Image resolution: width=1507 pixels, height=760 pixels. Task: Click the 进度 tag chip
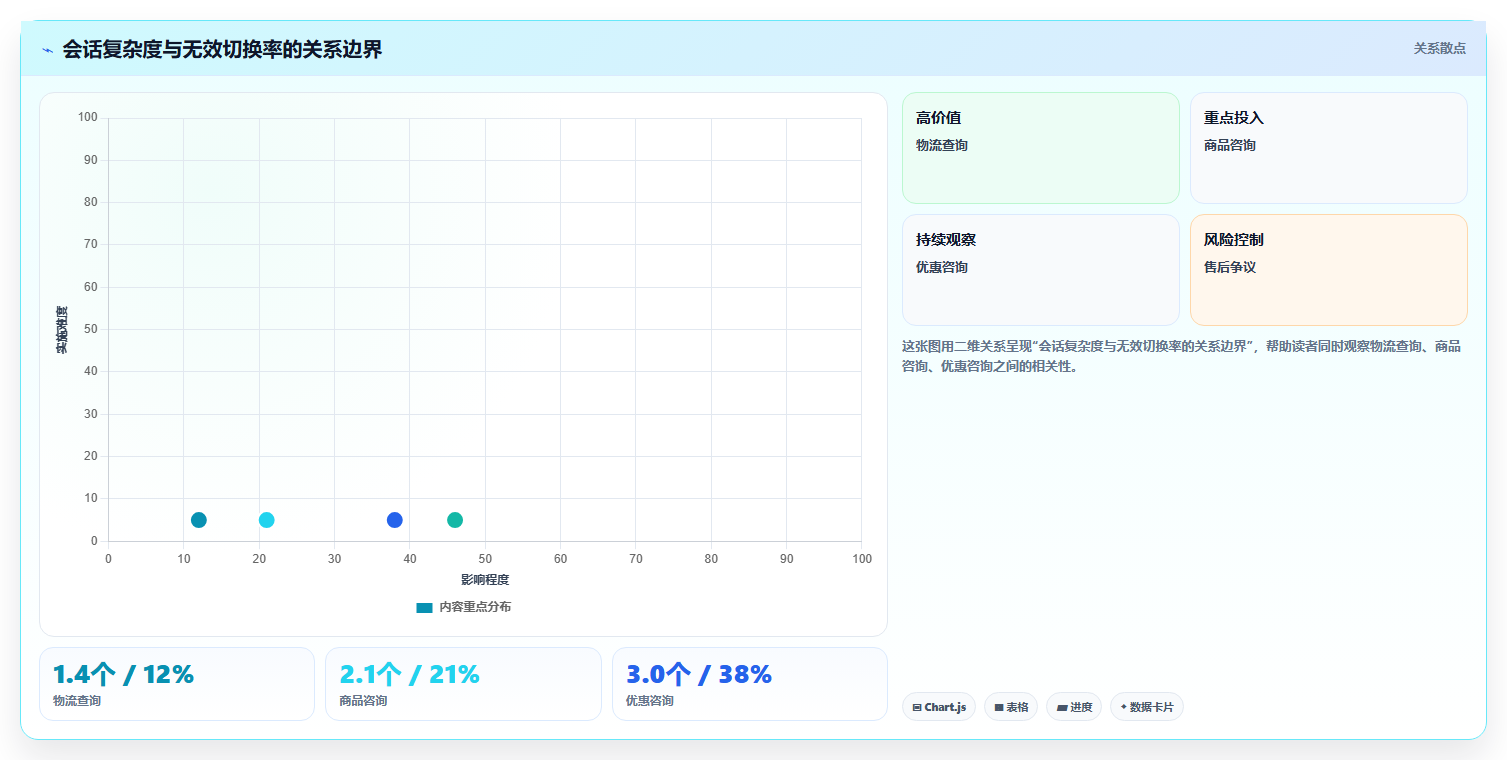point(1074,707)
